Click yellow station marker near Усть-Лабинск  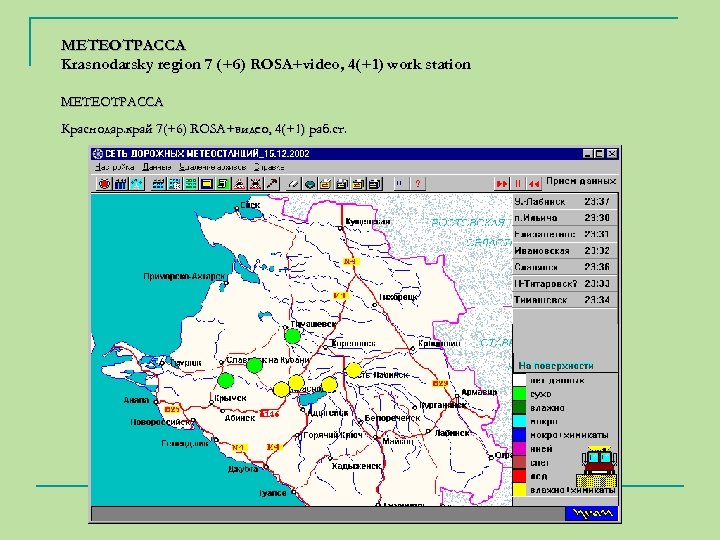coord(354,370)
